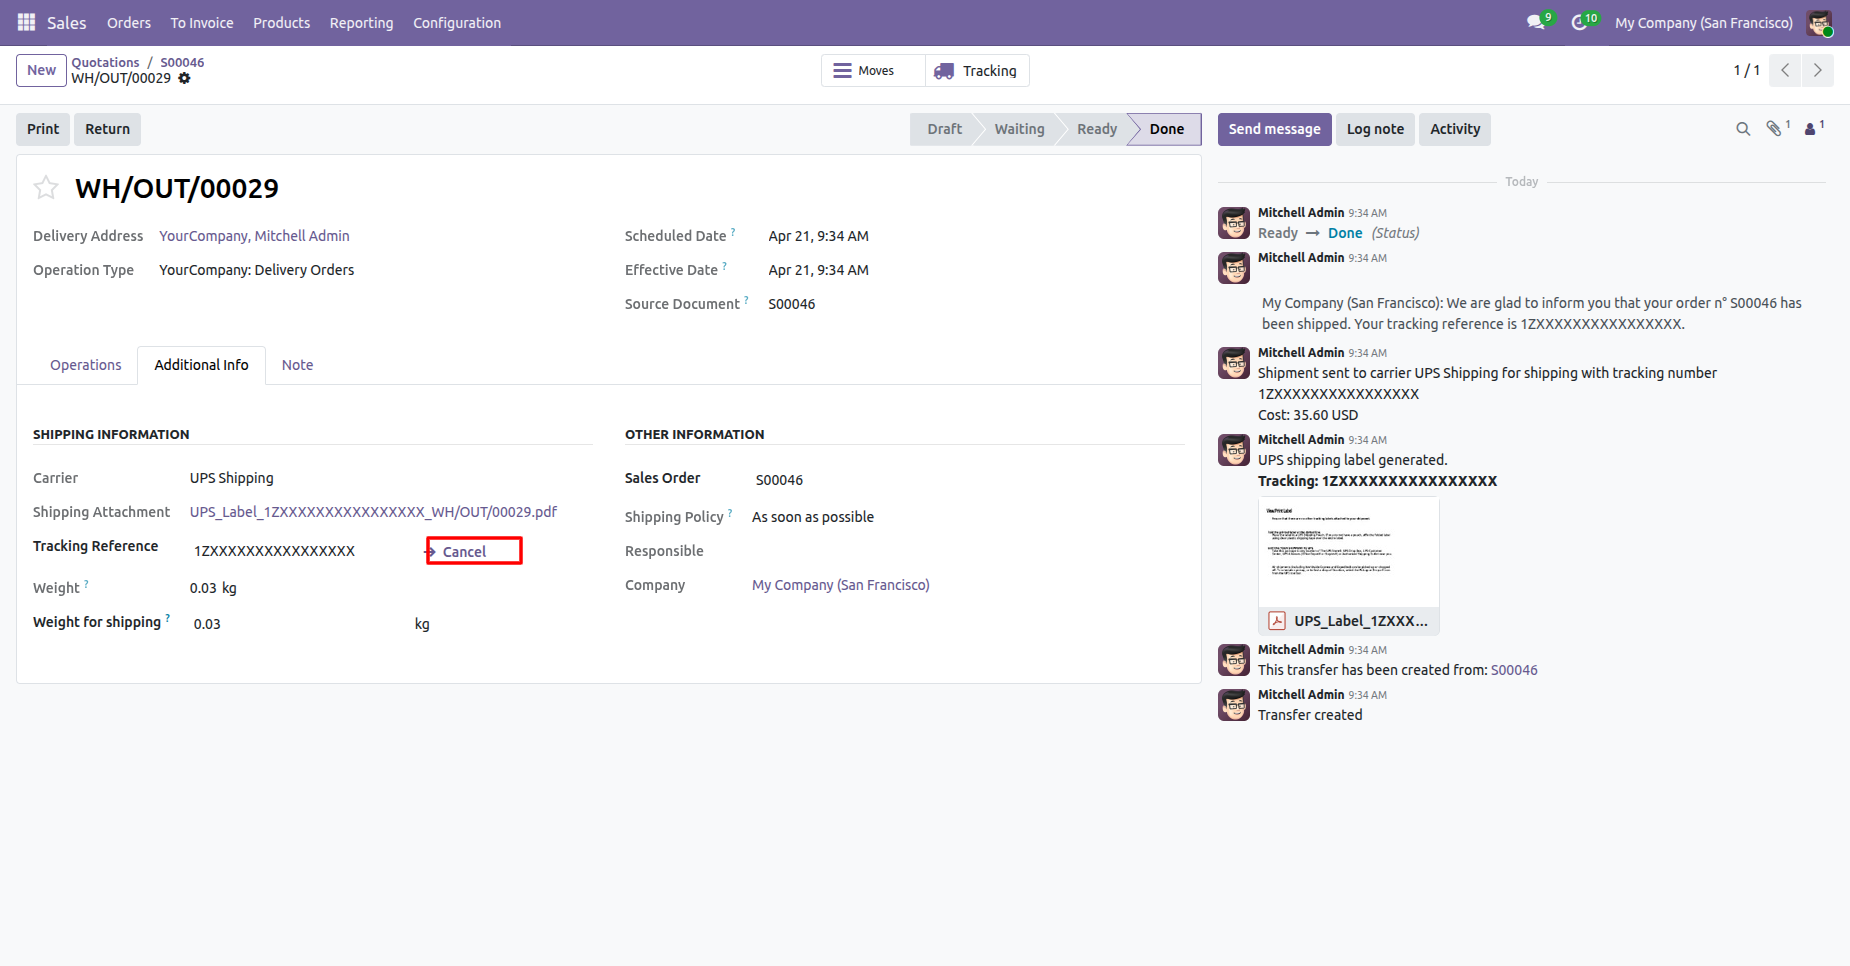Expand the Reporting menu
This screenshot has height=966, width=1850.
click(x=361, y=22)
